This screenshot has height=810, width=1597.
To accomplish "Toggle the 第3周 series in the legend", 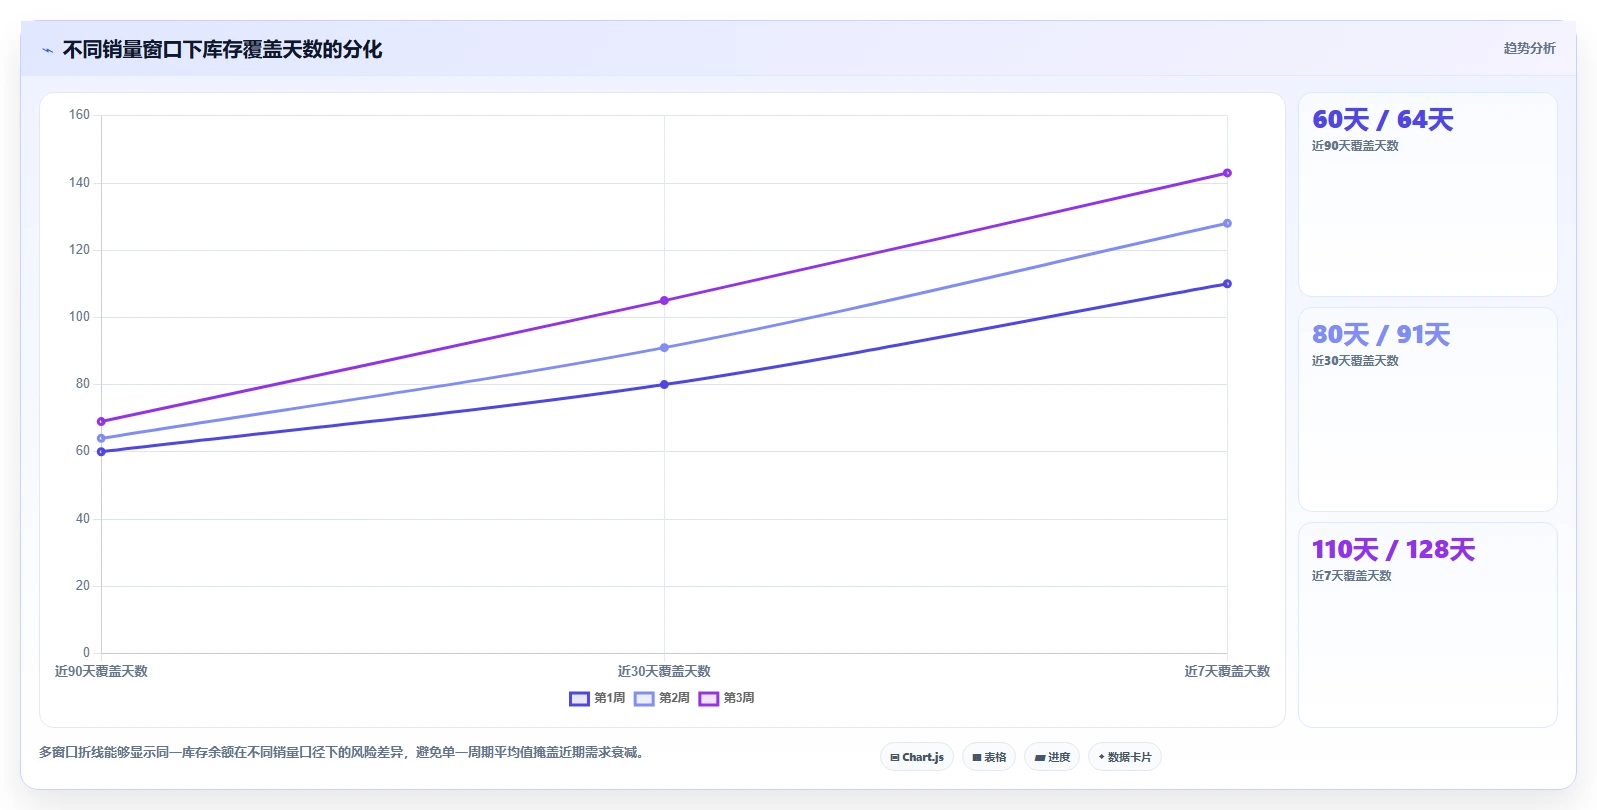I will [x=726, y=698].
